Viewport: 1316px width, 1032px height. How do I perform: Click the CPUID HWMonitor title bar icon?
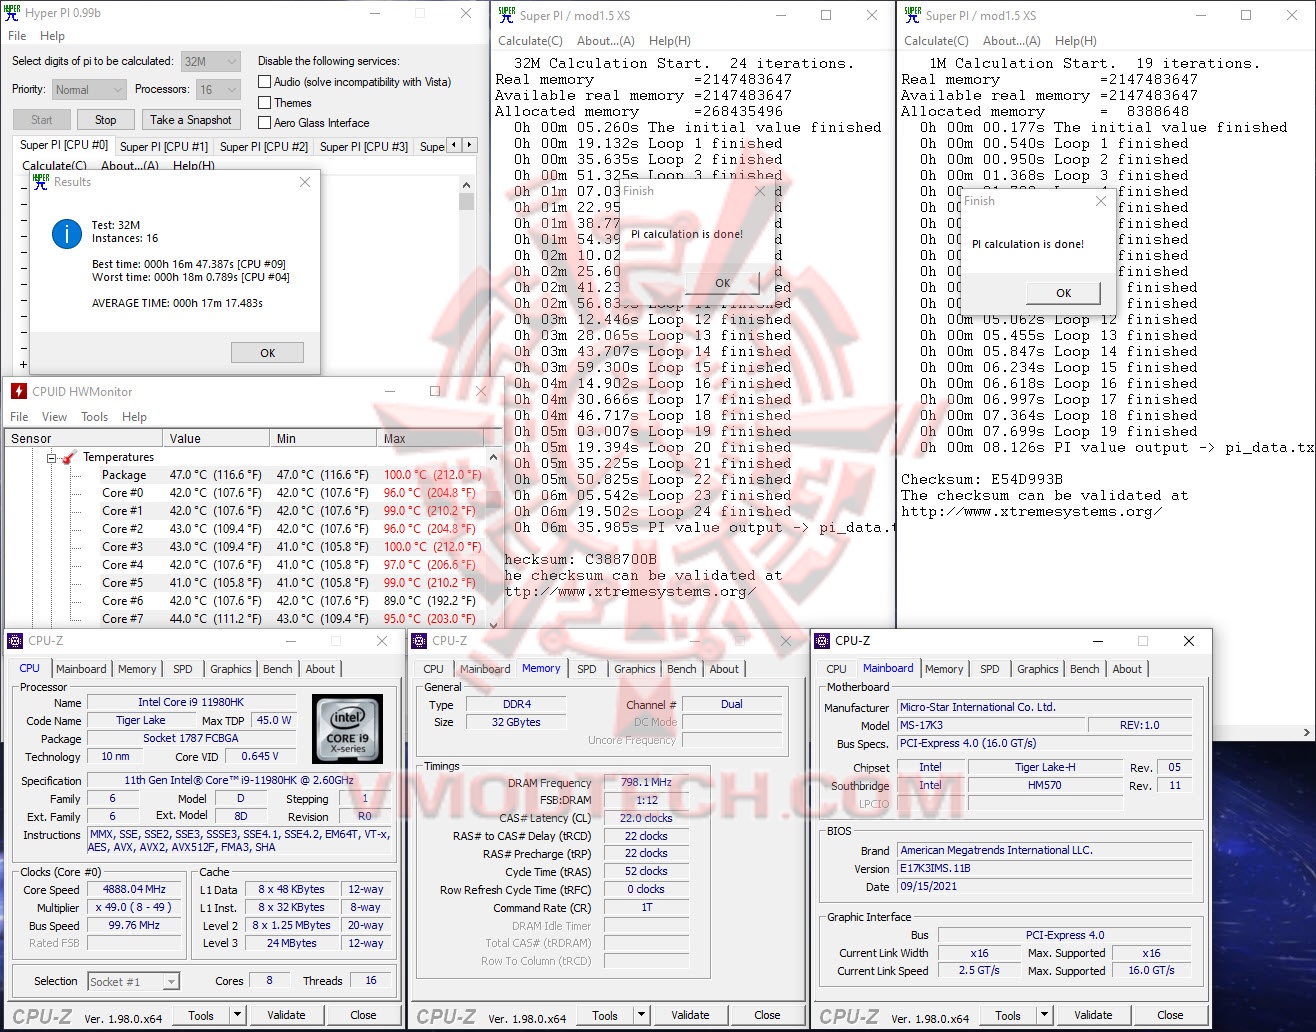pyautogui.click(x=19, y=391)
